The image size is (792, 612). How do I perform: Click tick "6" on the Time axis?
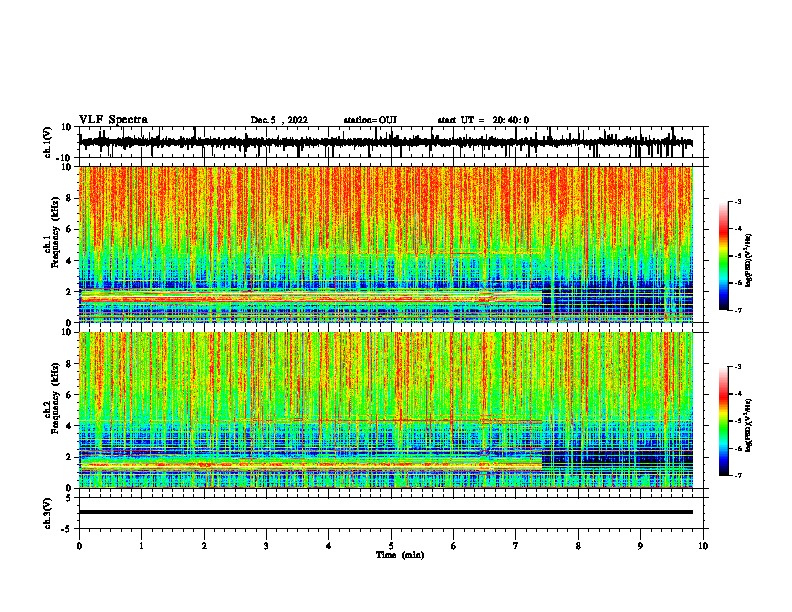[x=454, y=546]
